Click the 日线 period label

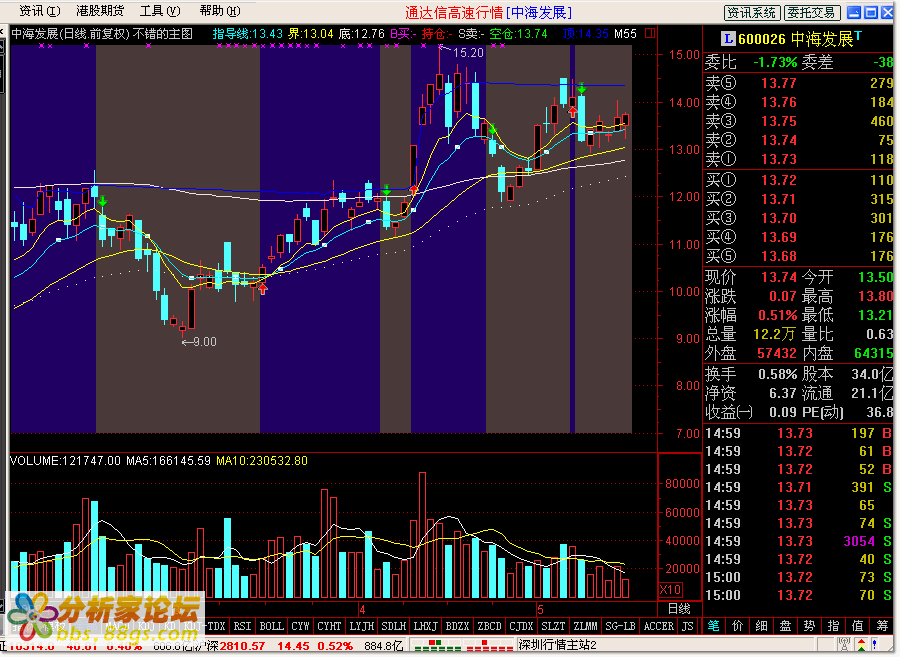pyautogui.click(x=678, y=609)
